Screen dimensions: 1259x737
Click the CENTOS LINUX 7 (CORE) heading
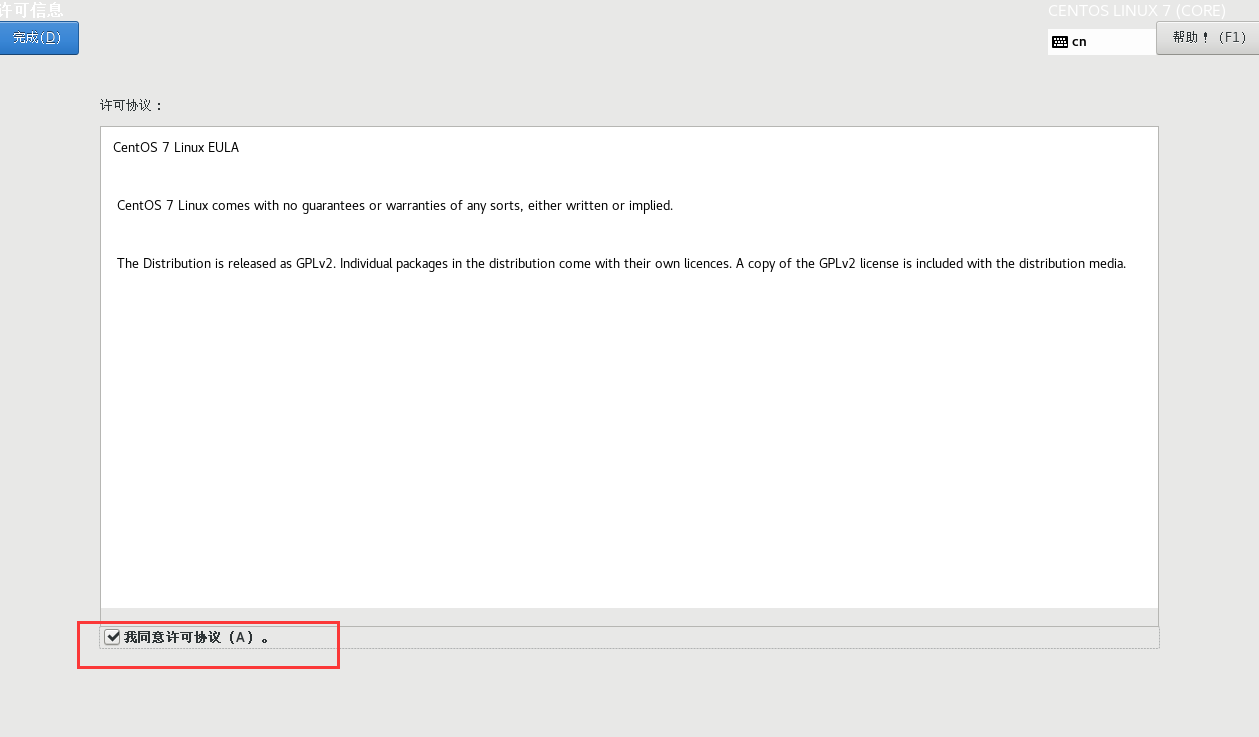[x=1137, y=11]
